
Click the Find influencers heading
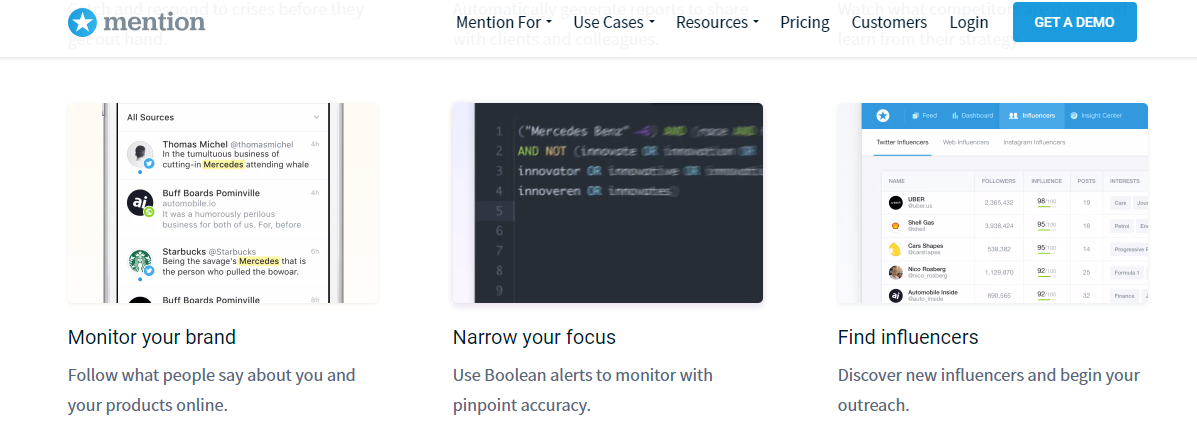click(908, 337)
